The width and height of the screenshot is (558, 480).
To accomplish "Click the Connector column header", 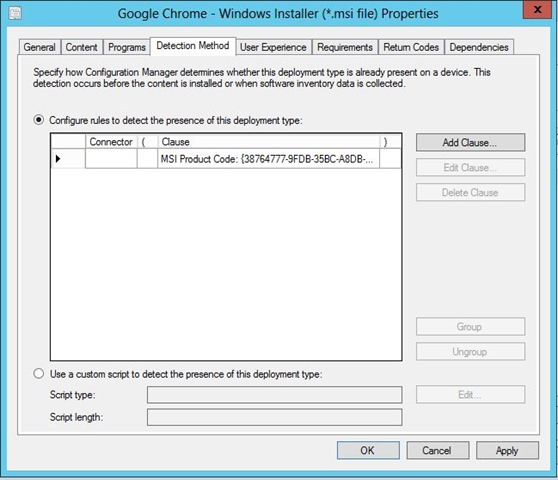I will [x=111, y=142].
